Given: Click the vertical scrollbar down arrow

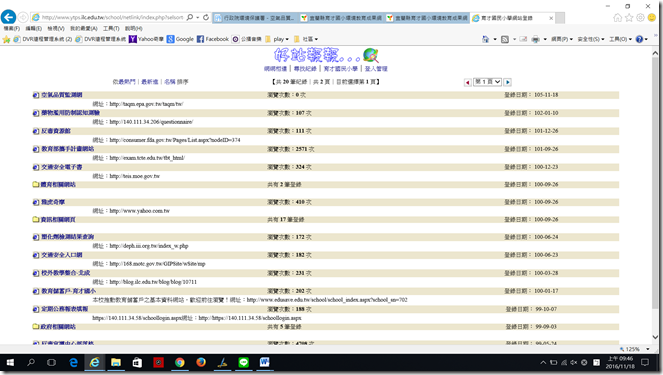Looking at the screenshot, I should click(x=655, y=337).
